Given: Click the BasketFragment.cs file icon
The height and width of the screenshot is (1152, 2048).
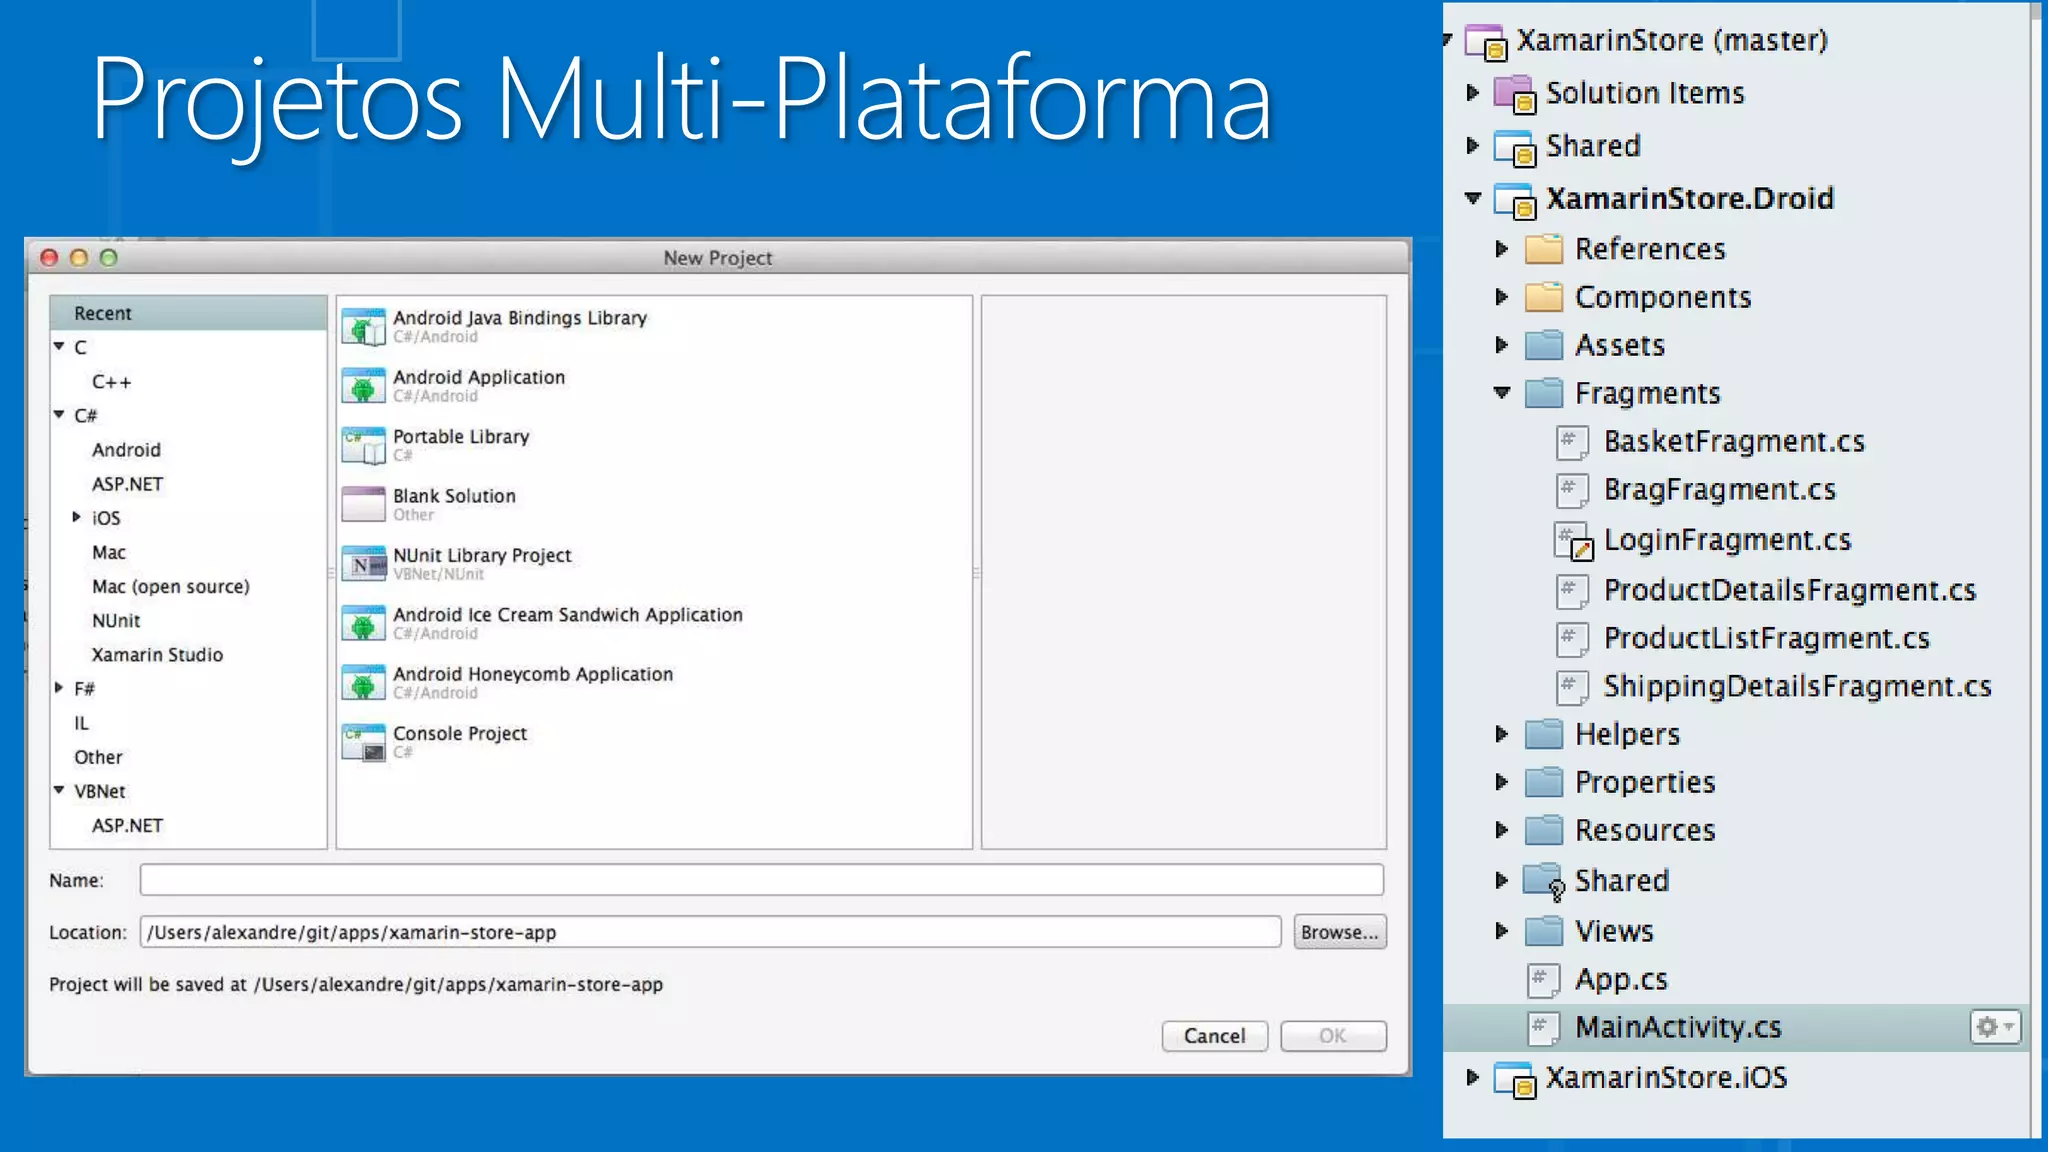Looking at the screenshot, I should coord(1572,442).
